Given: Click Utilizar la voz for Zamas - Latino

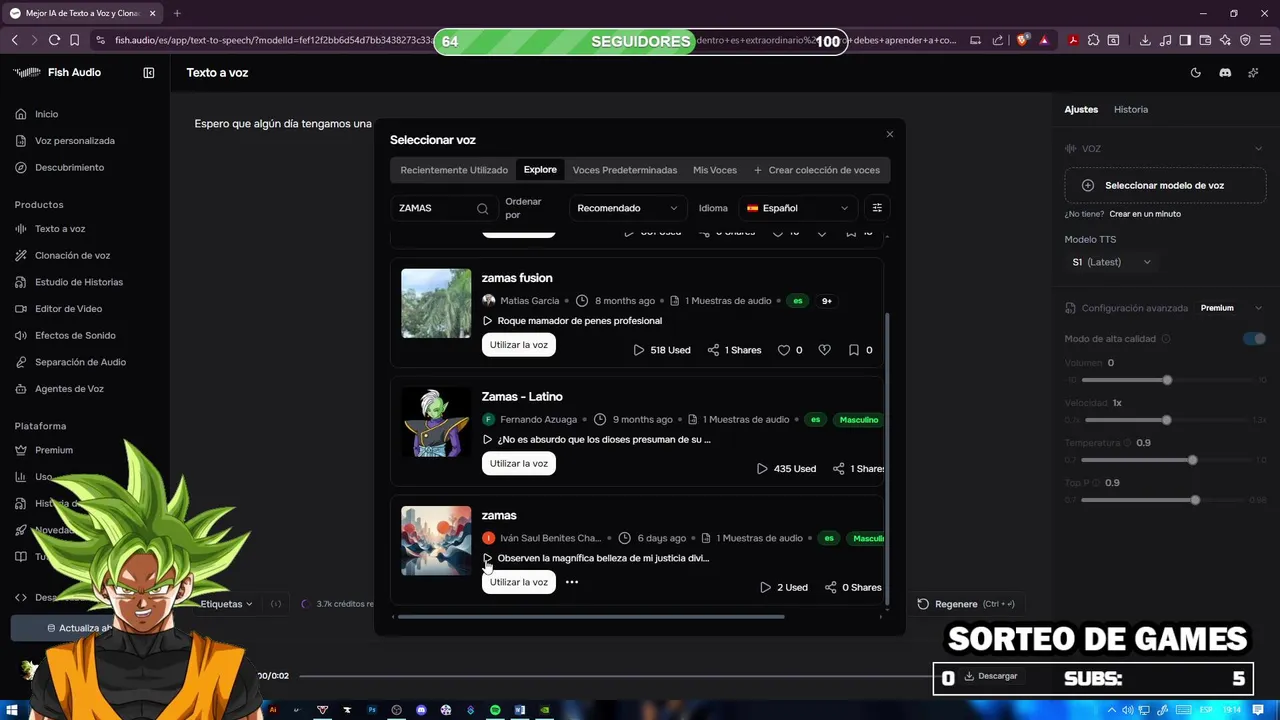Looking at the screenshot, I should tap(519, 463).
